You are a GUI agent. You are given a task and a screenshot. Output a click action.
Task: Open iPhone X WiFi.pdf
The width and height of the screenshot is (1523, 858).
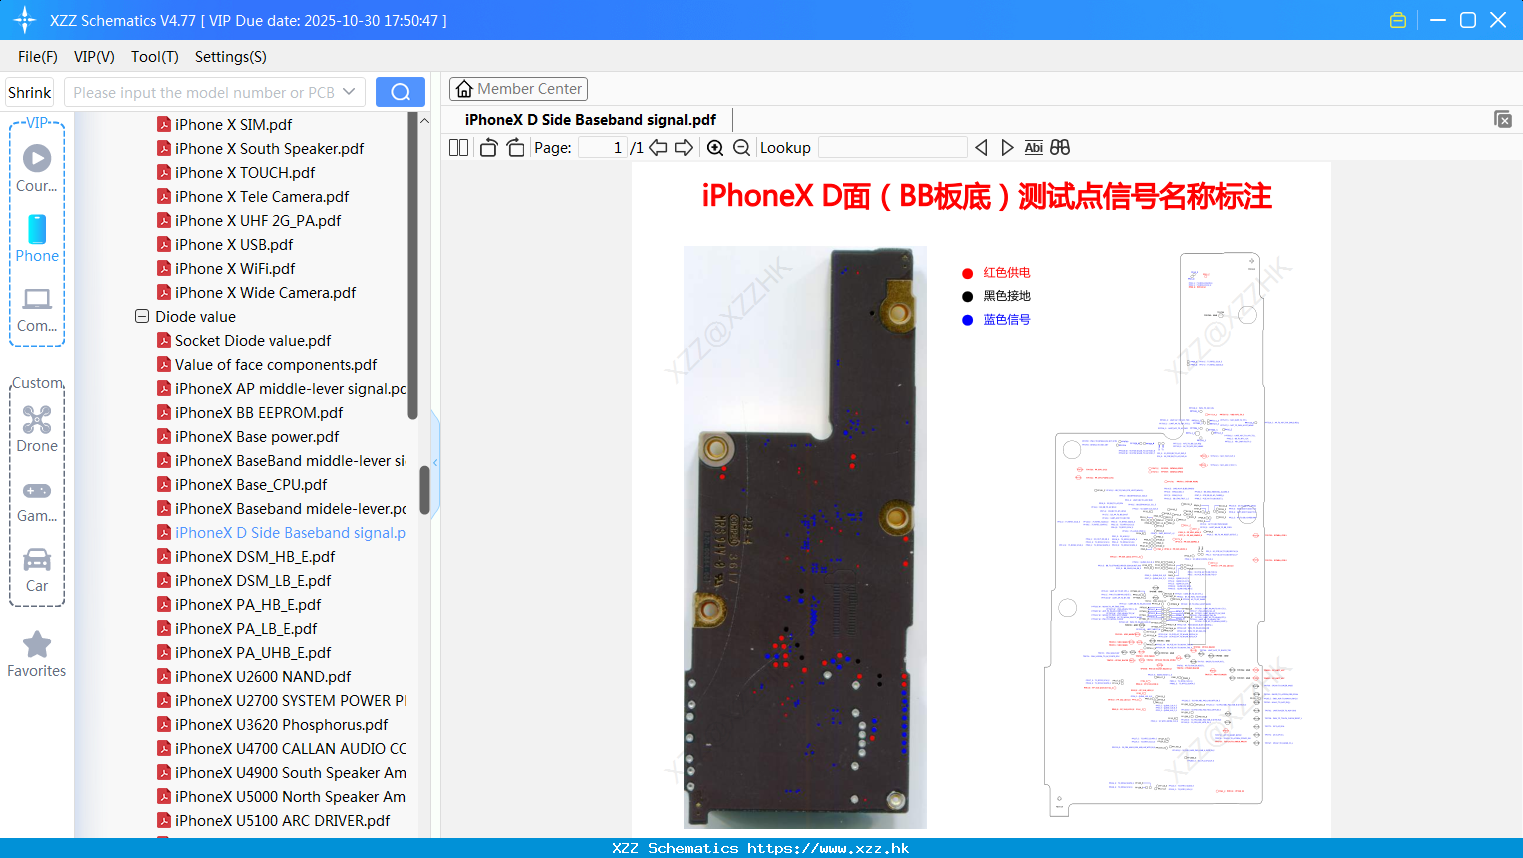[235, 268]
